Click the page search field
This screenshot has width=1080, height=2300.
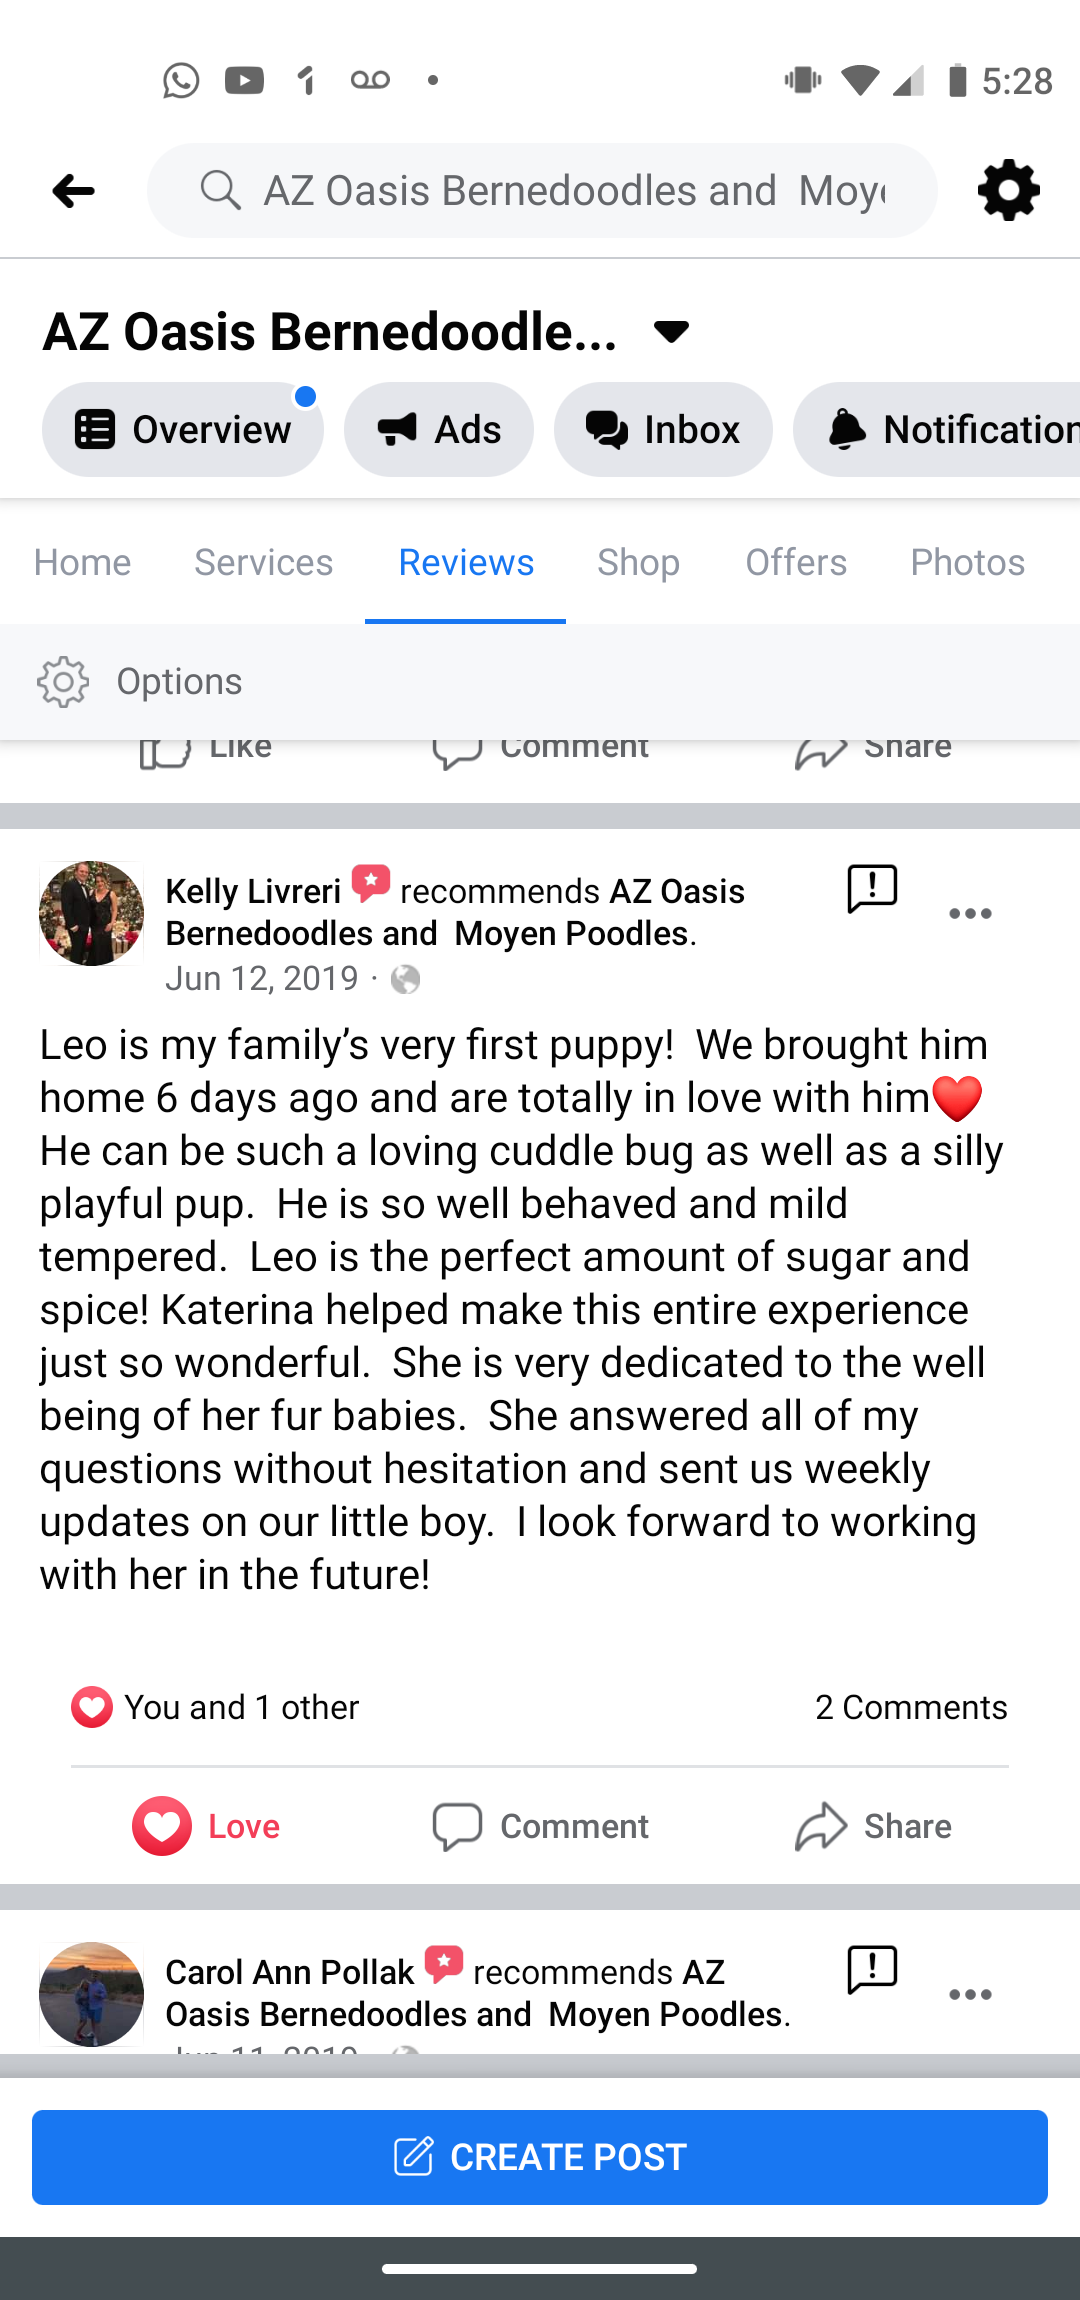[x=573, y=190]
